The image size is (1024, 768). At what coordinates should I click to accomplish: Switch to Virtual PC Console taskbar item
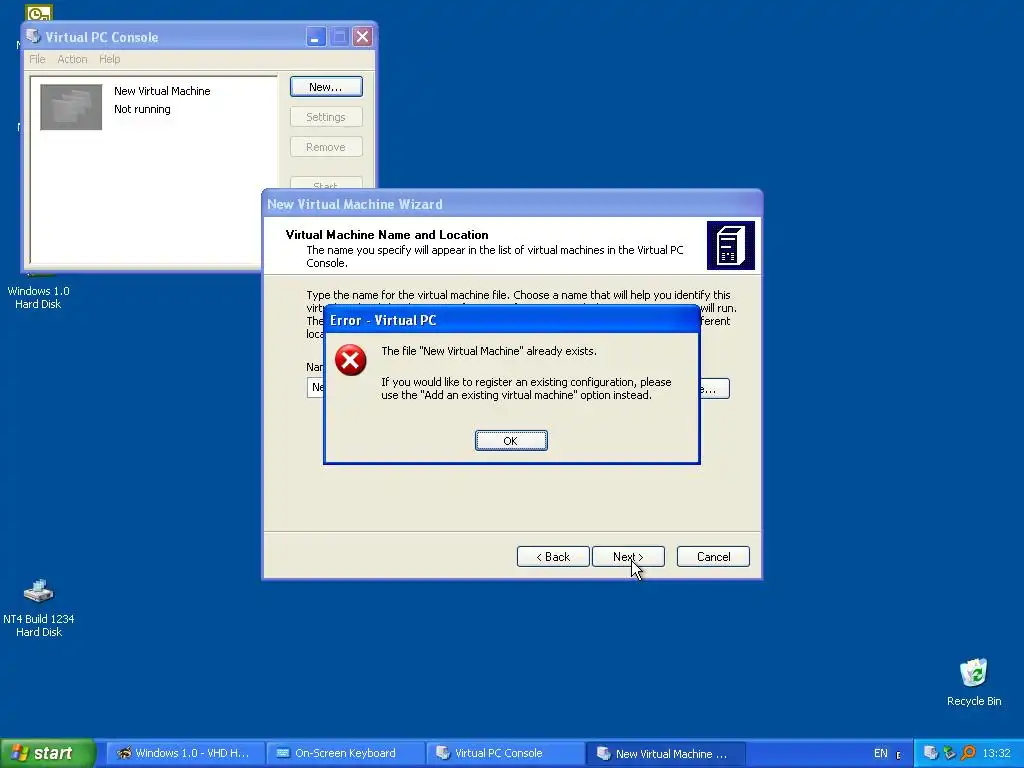point(504,753)
